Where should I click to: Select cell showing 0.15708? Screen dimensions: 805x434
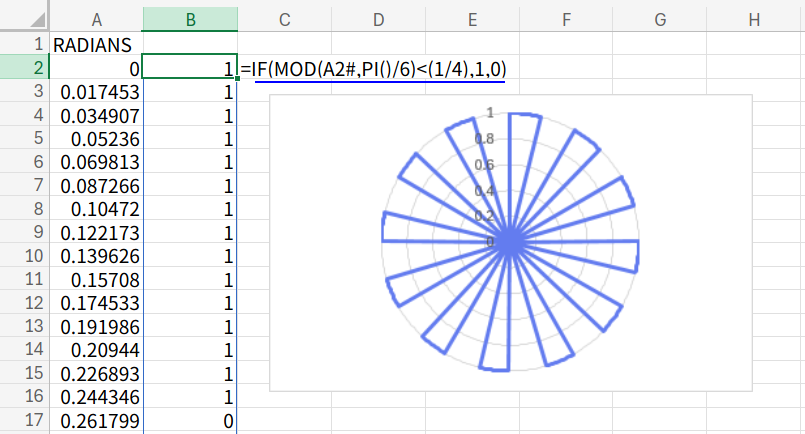96,279
